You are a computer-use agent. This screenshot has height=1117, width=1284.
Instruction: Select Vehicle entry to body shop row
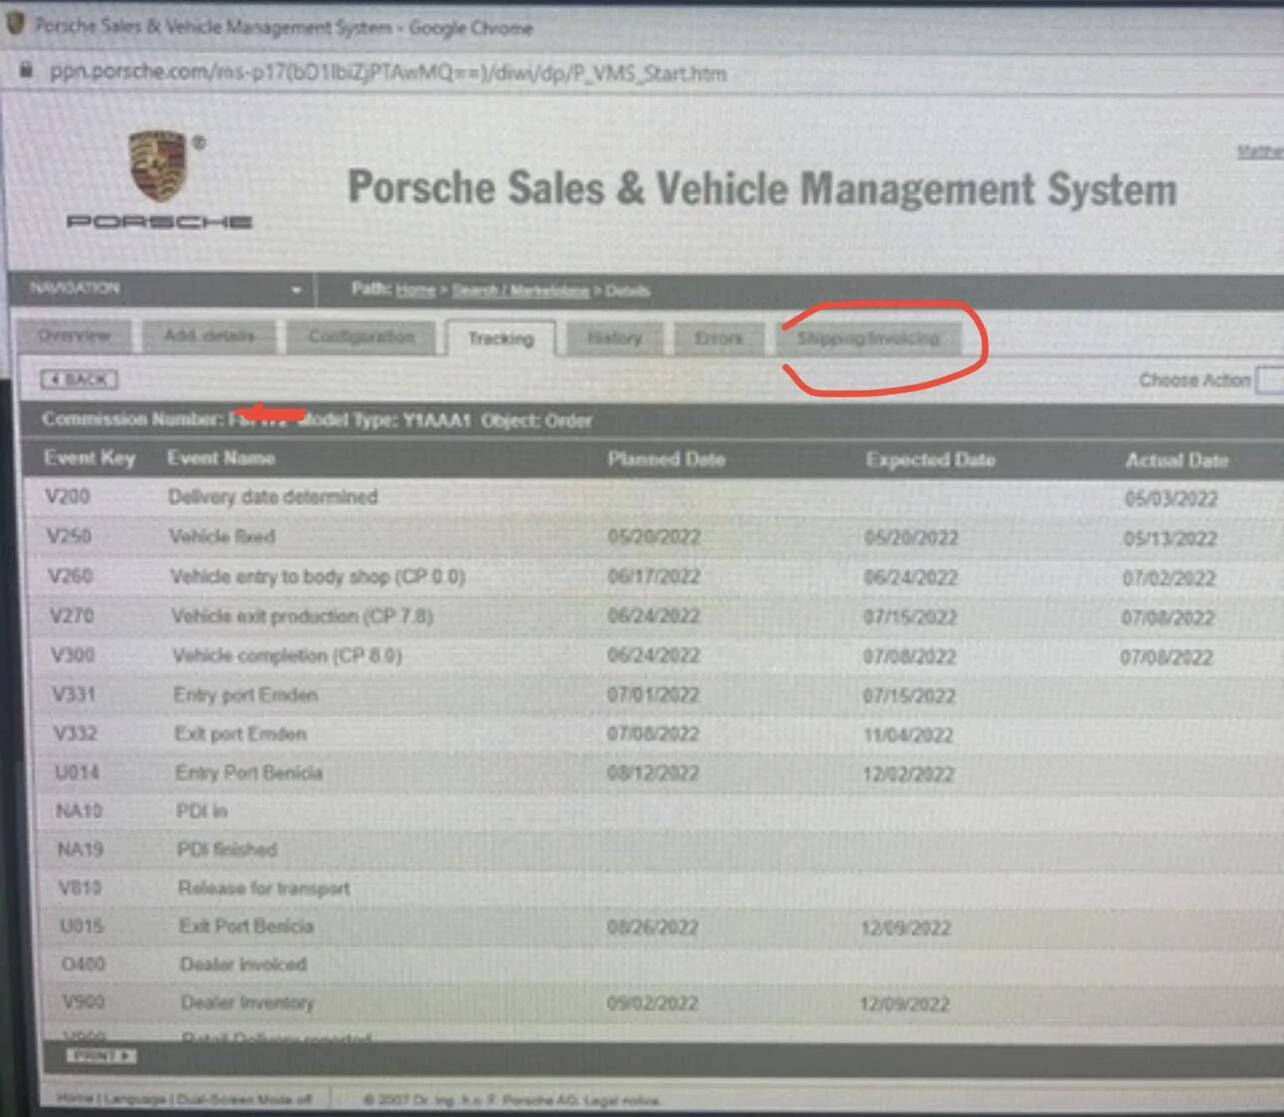point(652,577)
